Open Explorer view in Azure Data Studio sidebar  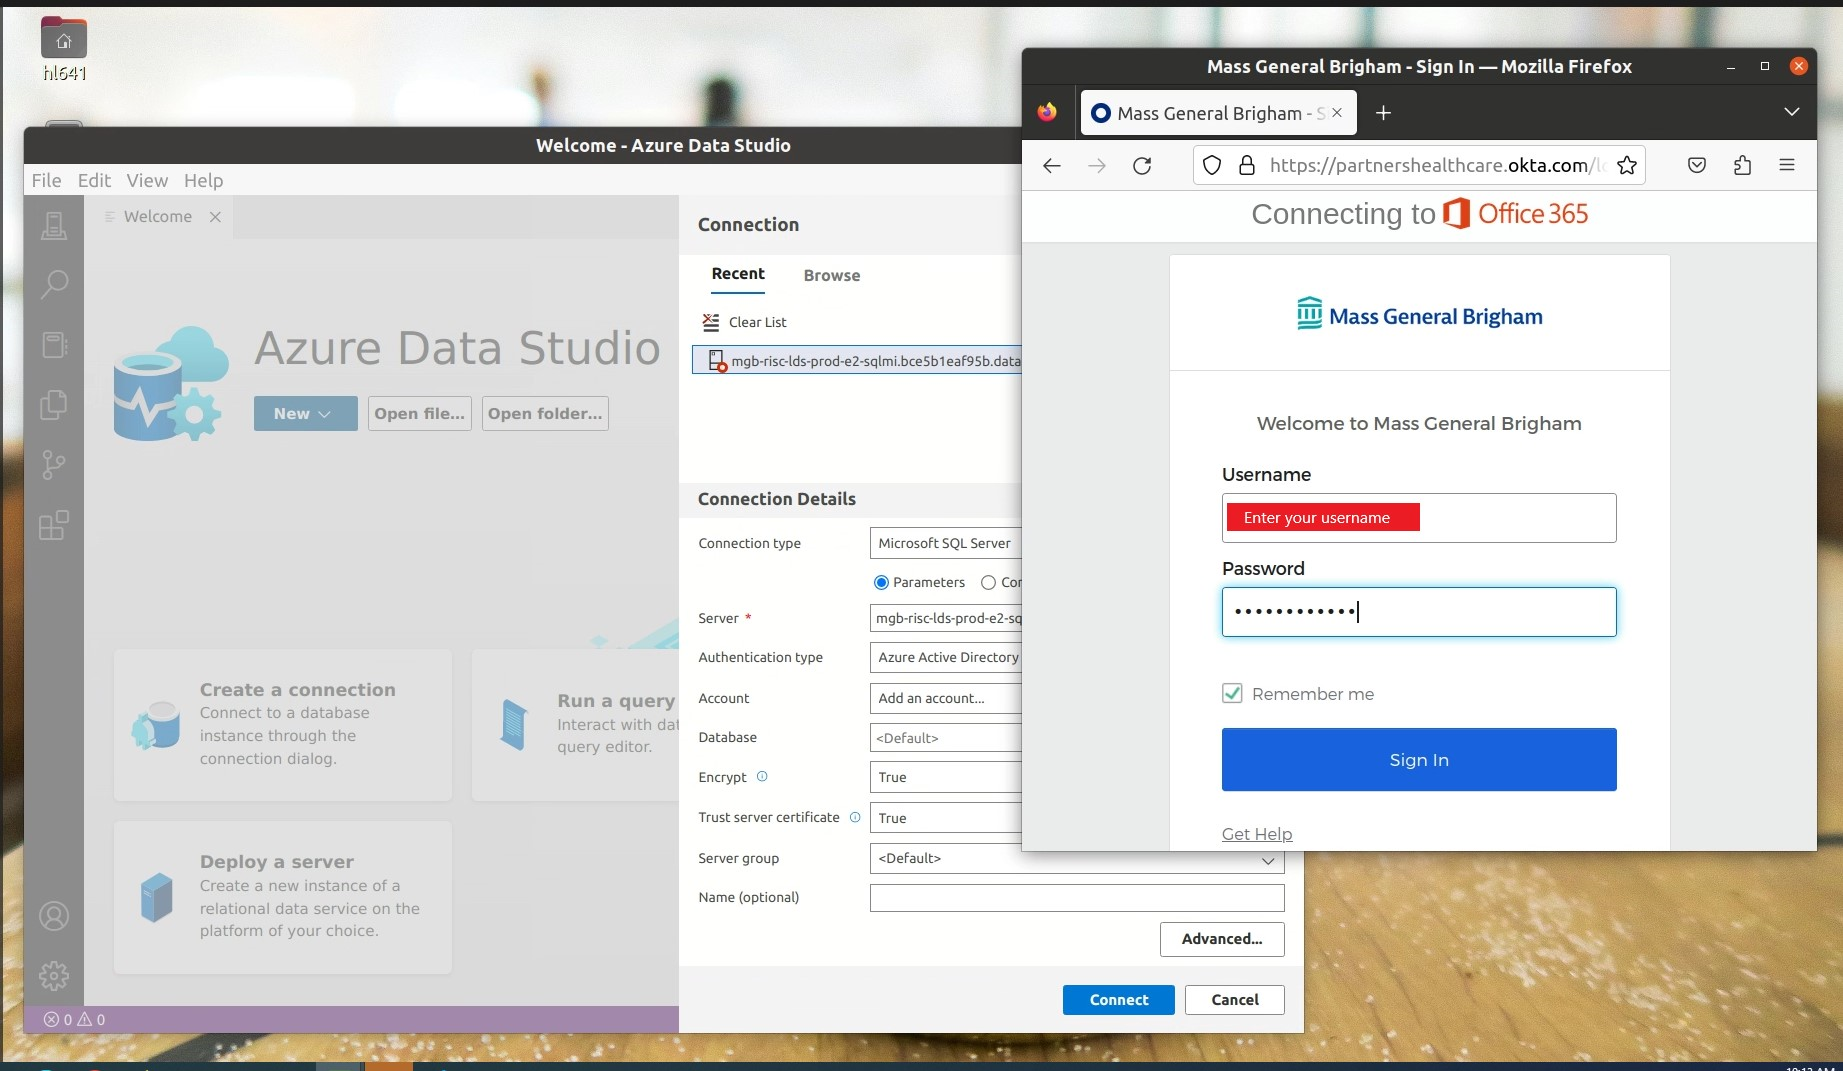[54, 405]
